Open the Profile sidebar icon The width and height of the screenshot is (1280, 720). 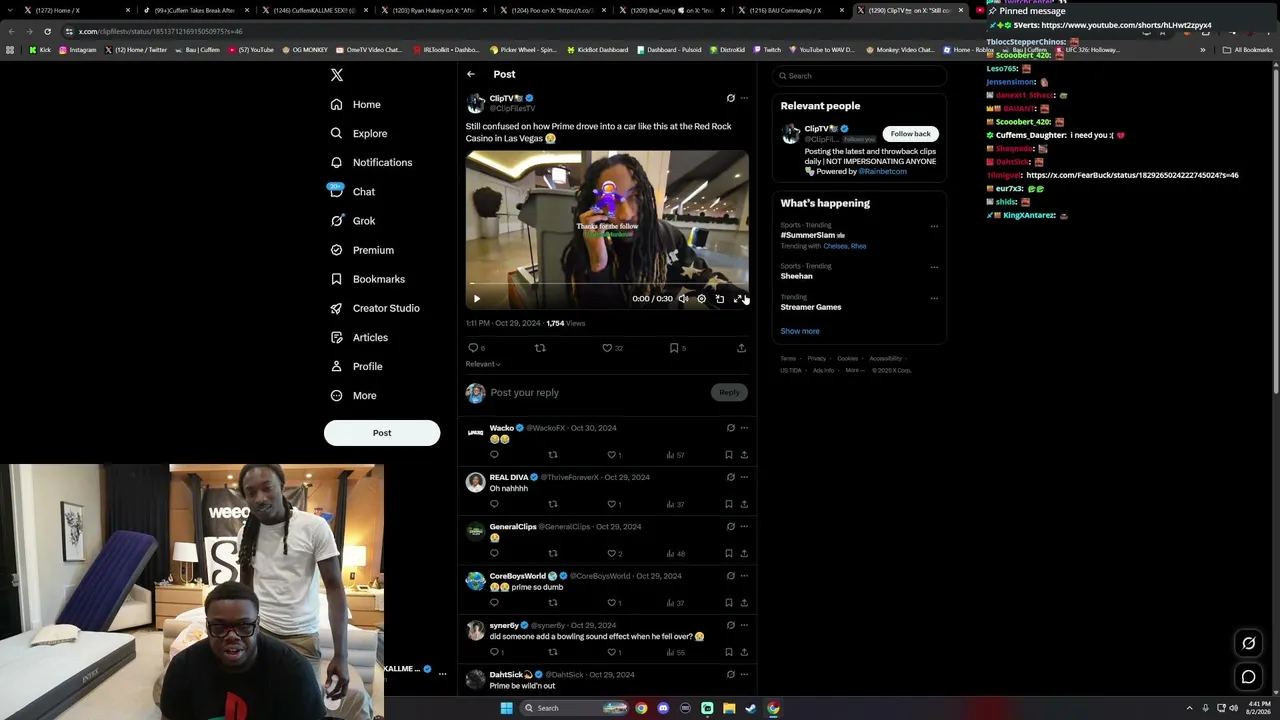point(336,366)
